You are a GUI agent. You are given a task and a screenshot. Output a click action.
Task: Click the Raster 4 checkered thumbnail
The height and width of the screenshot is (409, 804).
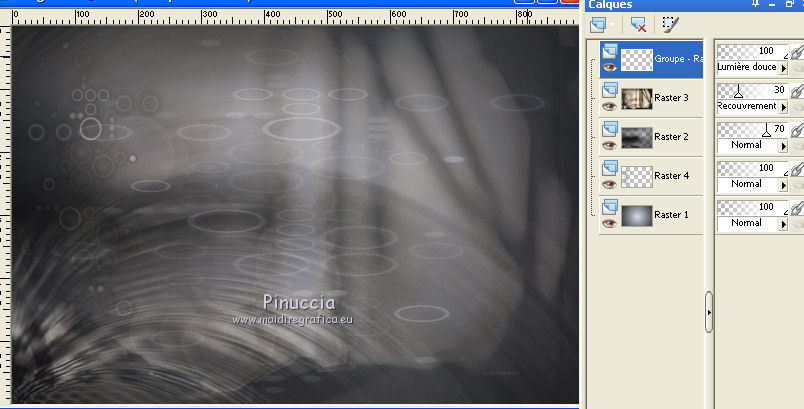pos(637,177)
